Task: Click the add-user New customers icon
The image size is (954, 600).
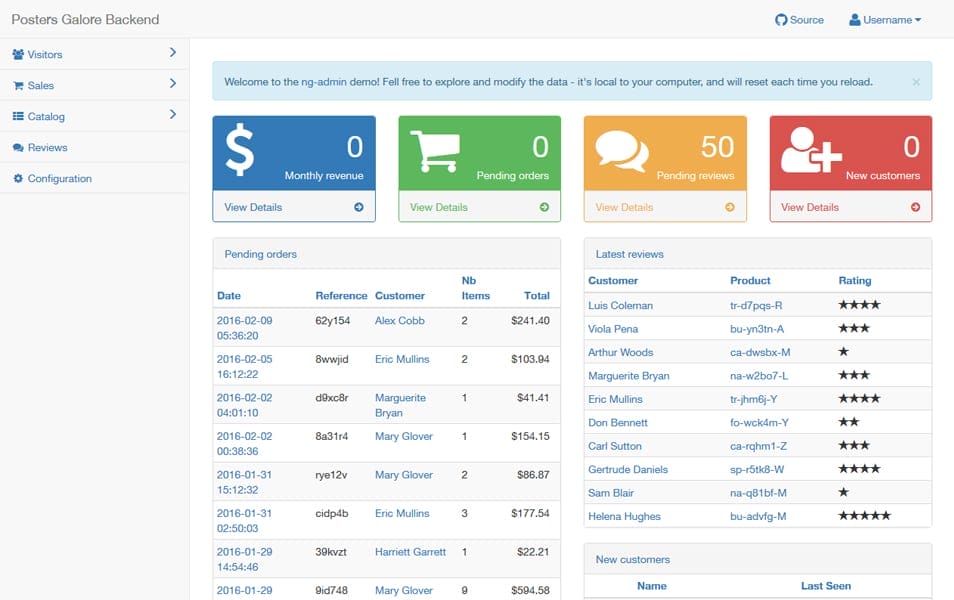Action: (x=811, y=151)
